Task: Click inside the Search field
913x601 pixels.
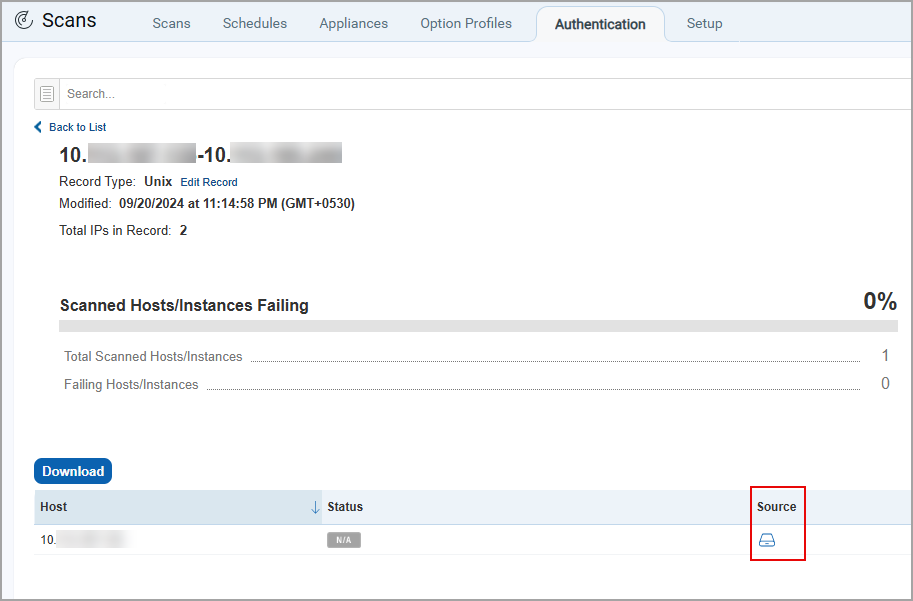Action: [300, 93]
